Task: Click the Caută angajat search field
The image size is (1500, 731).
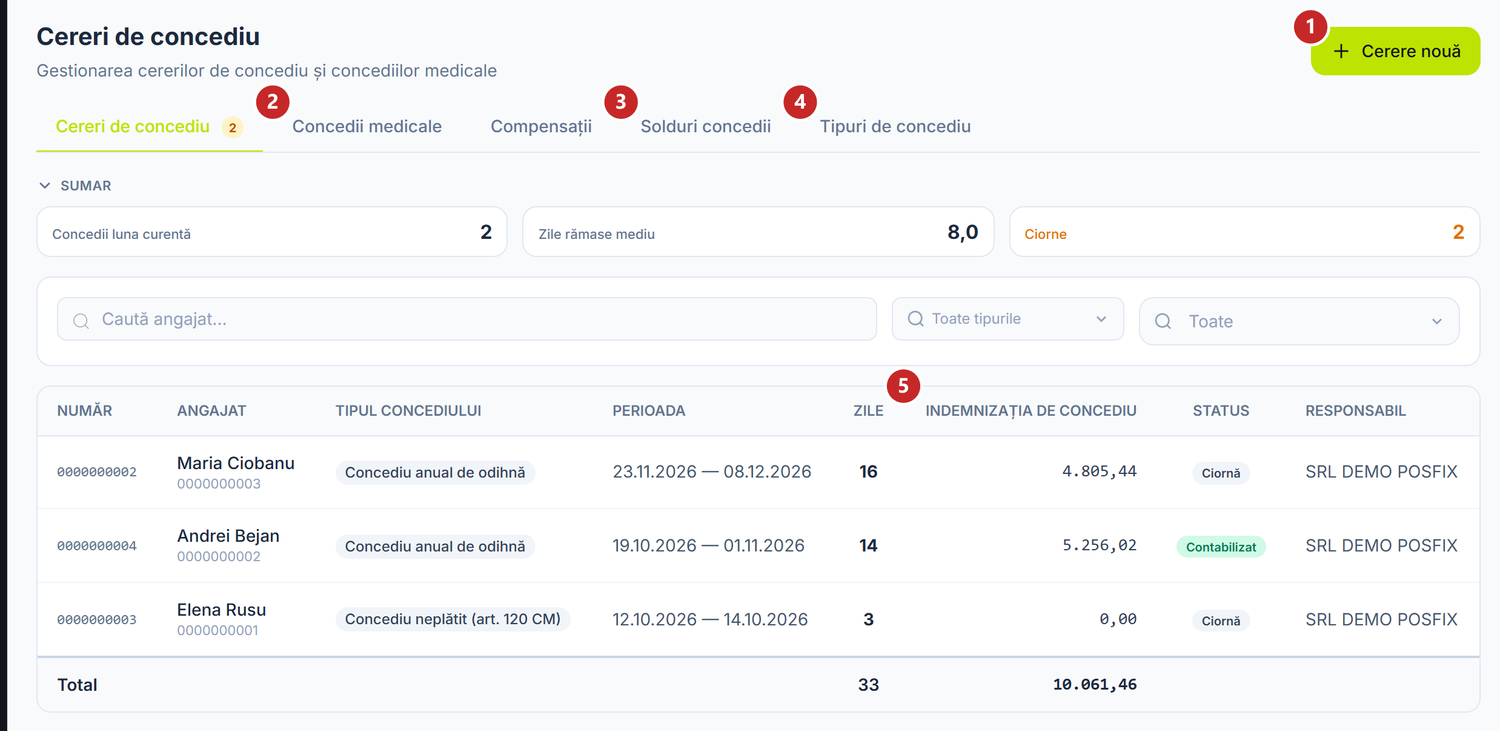Action: [x=467, y=320]
